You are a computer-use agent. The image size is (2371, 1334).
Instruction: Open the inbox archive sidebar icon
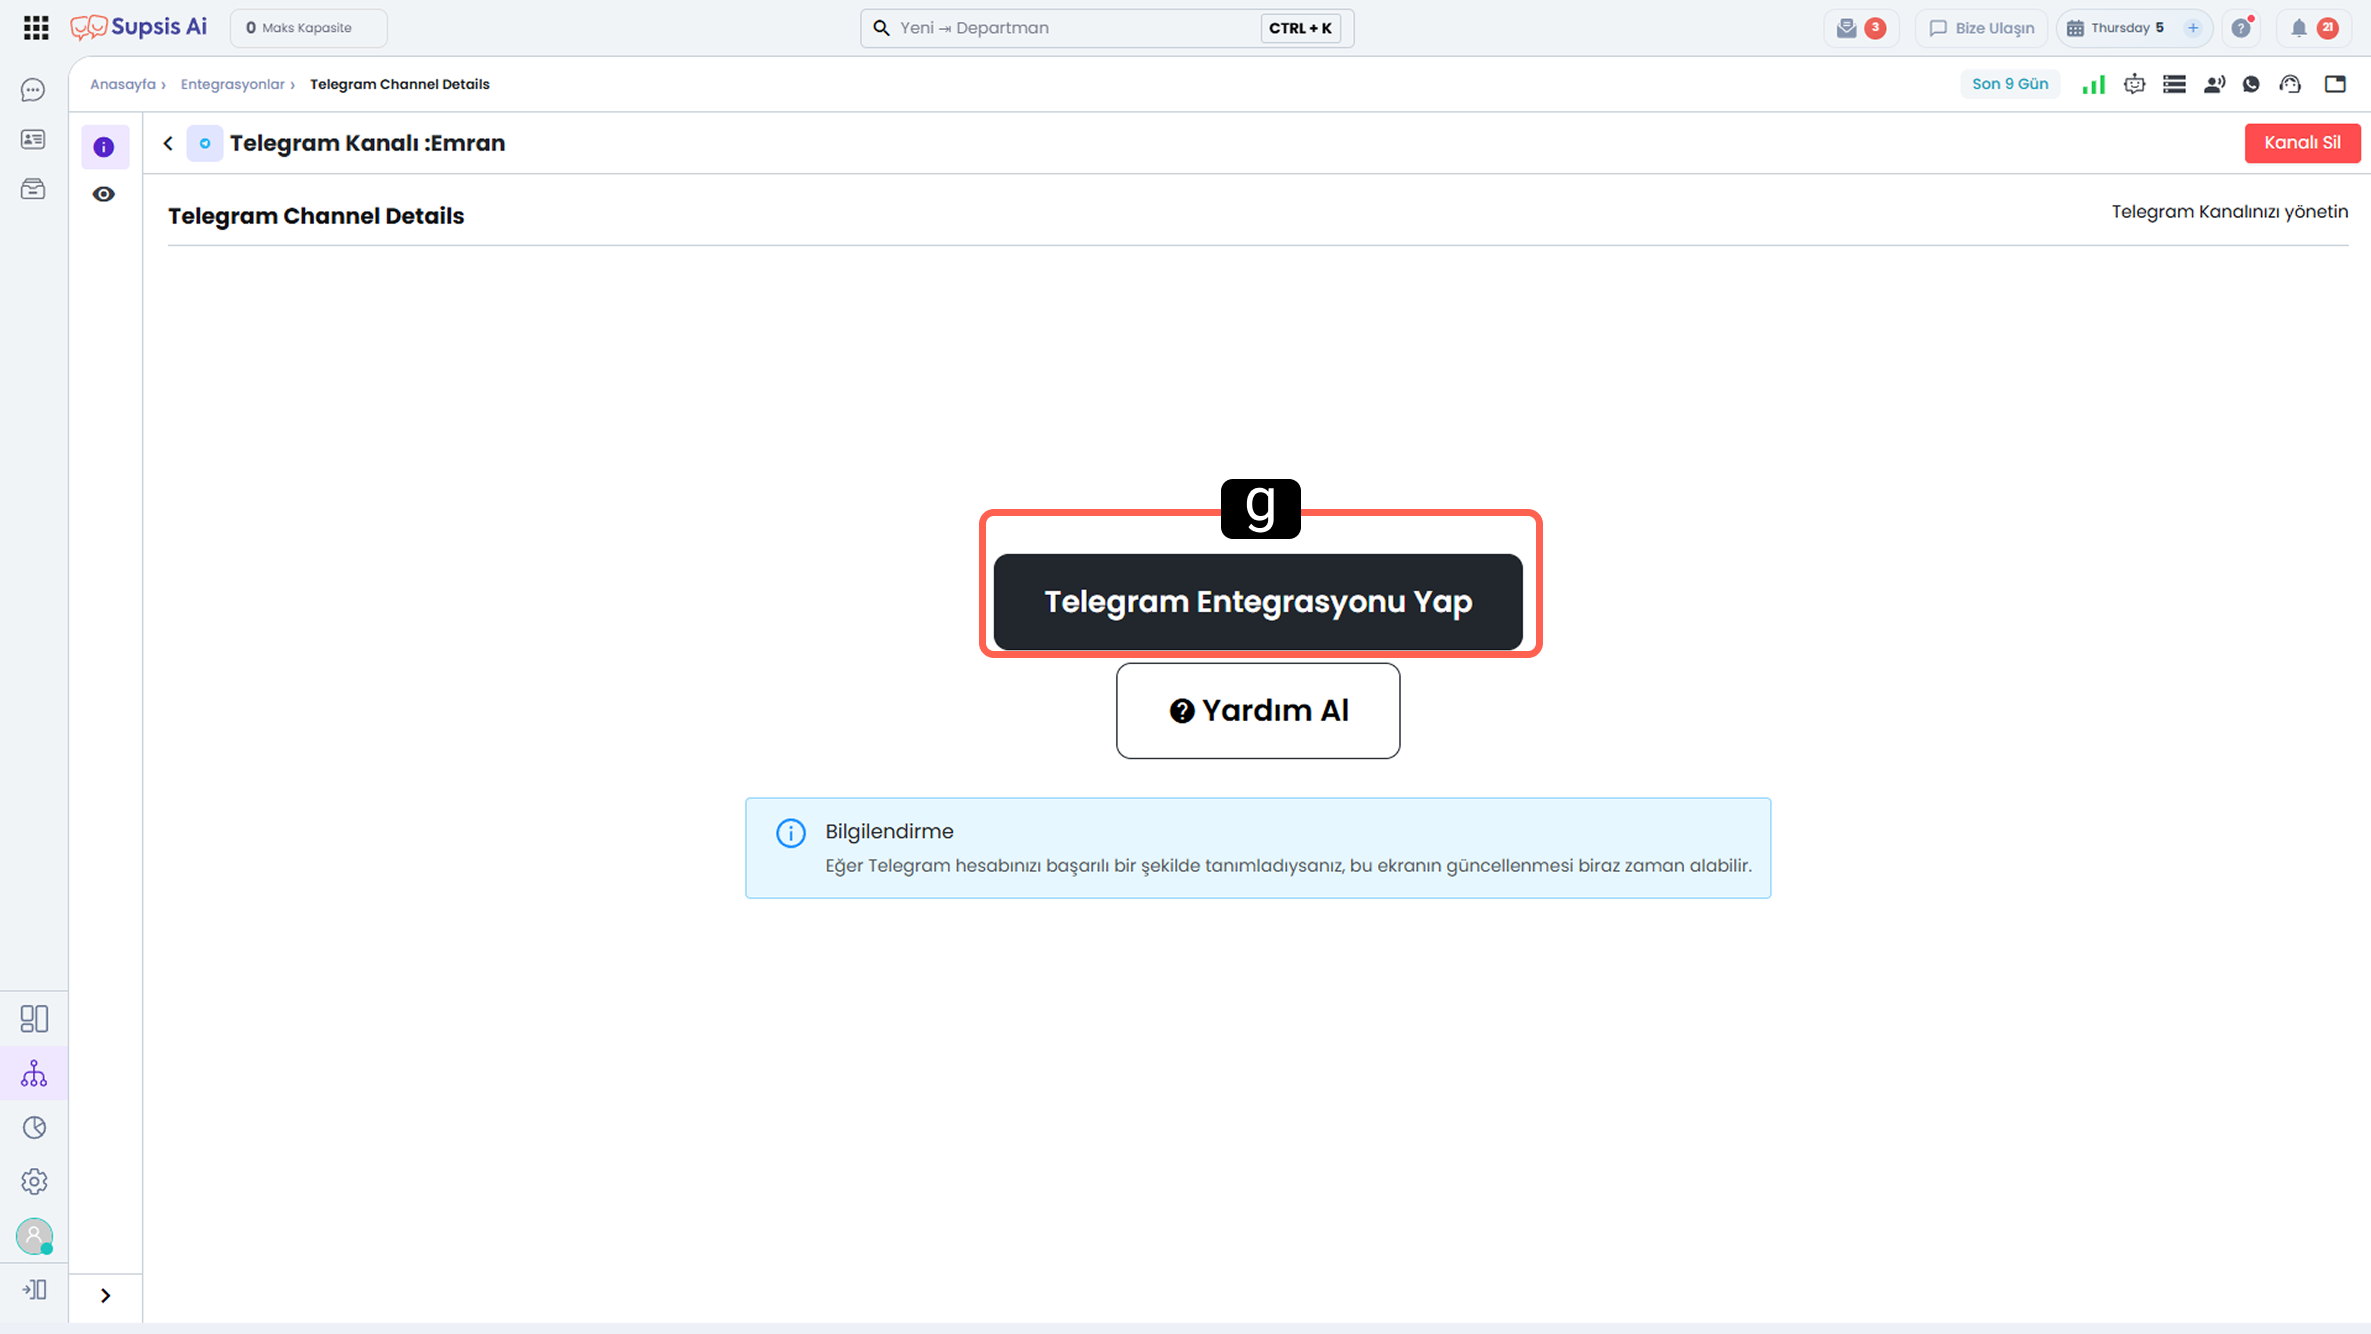pos(33,189)
